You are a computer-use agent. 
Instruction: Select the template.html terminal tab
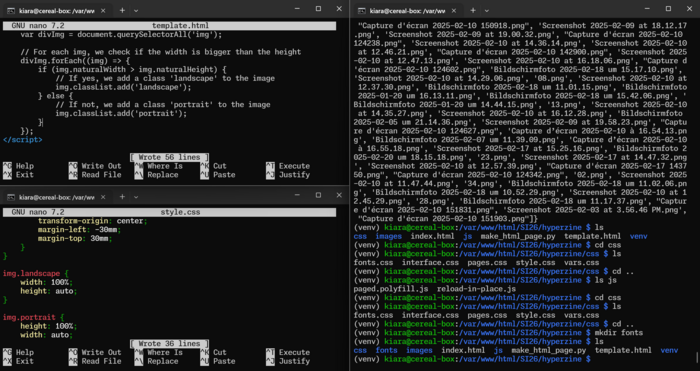click(56, 10)
